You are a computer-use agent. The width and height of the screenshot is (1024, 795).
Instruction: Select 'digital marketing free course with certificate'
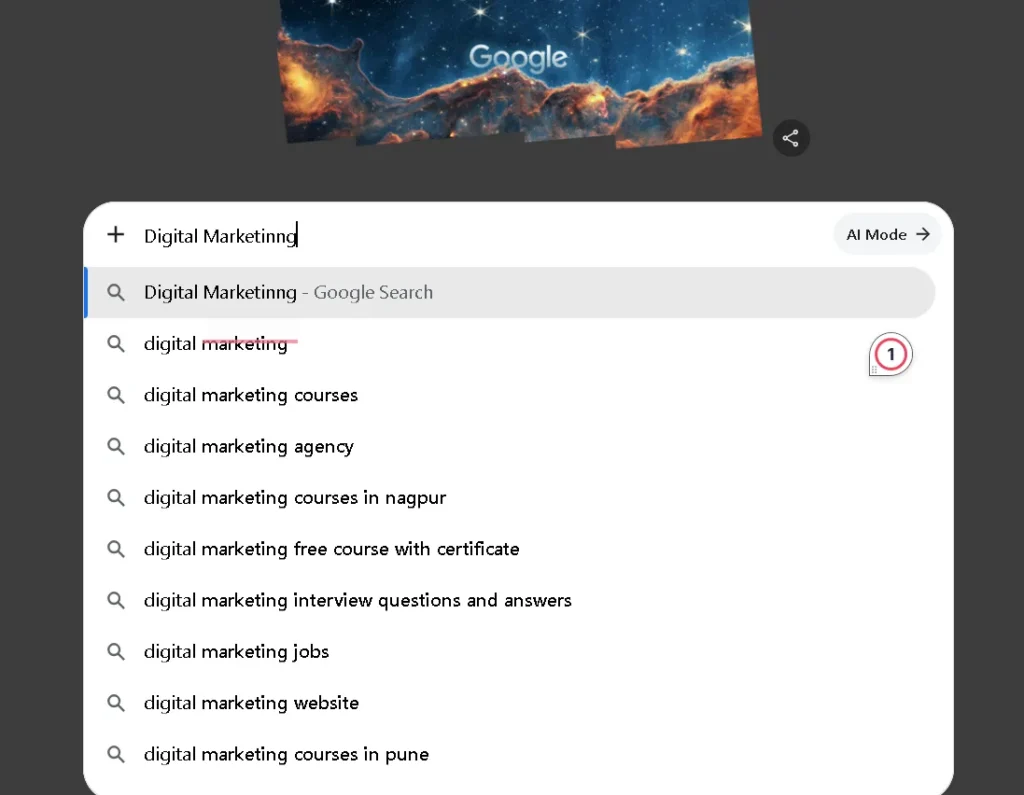[x=509, y=549]
